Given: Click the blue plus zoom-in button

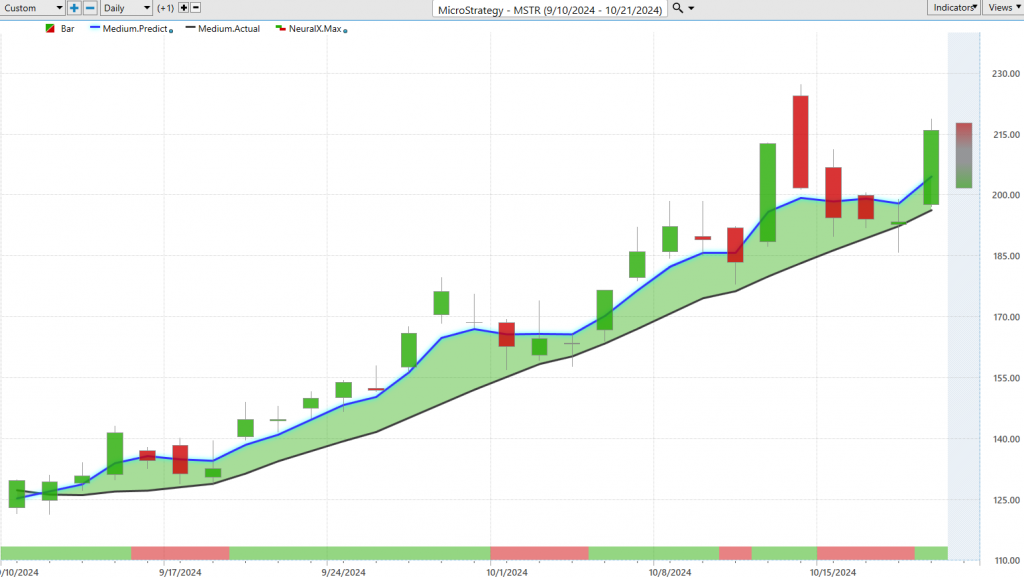Looking at the screenshot, I should (74, 8).
